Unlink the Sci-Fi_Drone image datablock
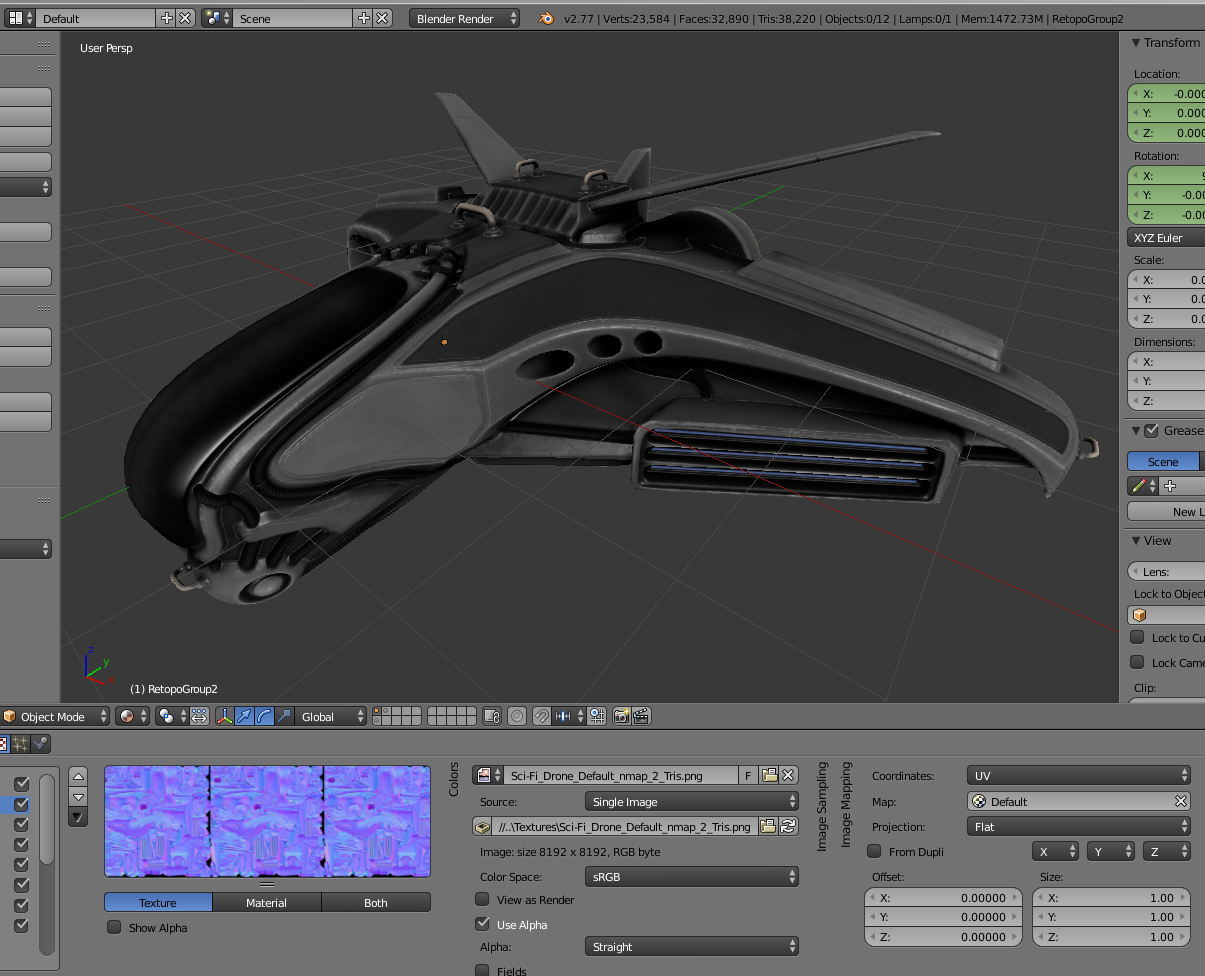The height and width of the screenshot is (976, 1205). [x=789, y=775]
